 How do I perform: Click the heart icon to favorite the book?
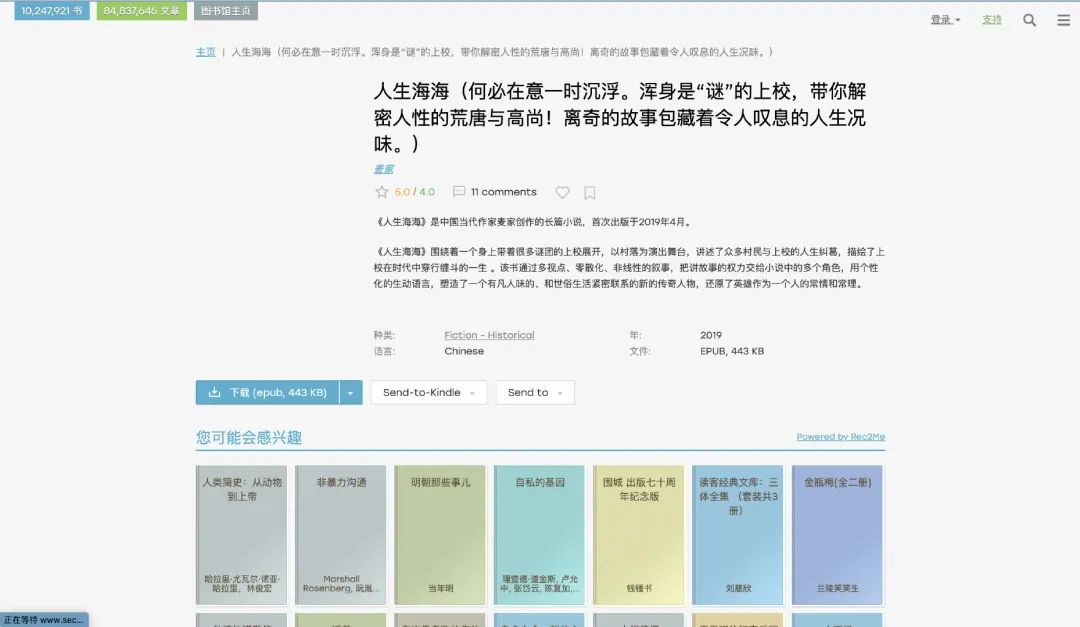pos(562,191)
